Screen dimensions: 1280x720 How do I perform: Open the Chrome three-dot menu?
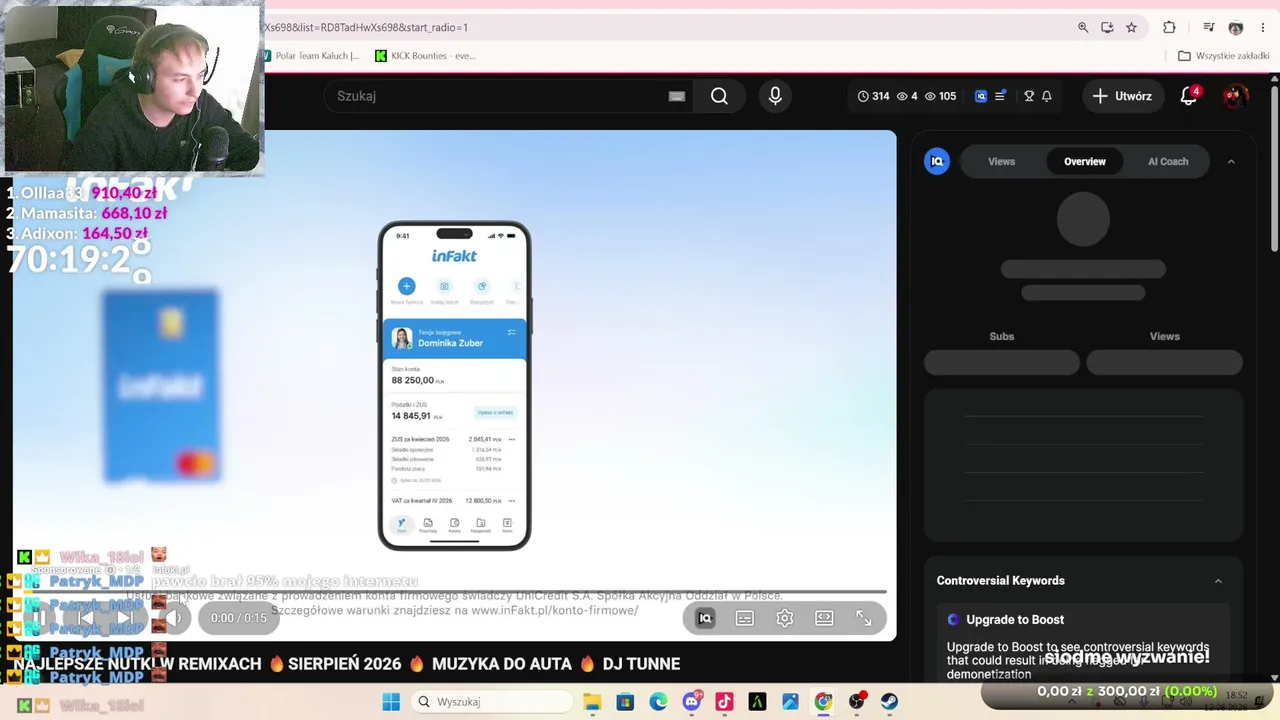(1262, 27)
